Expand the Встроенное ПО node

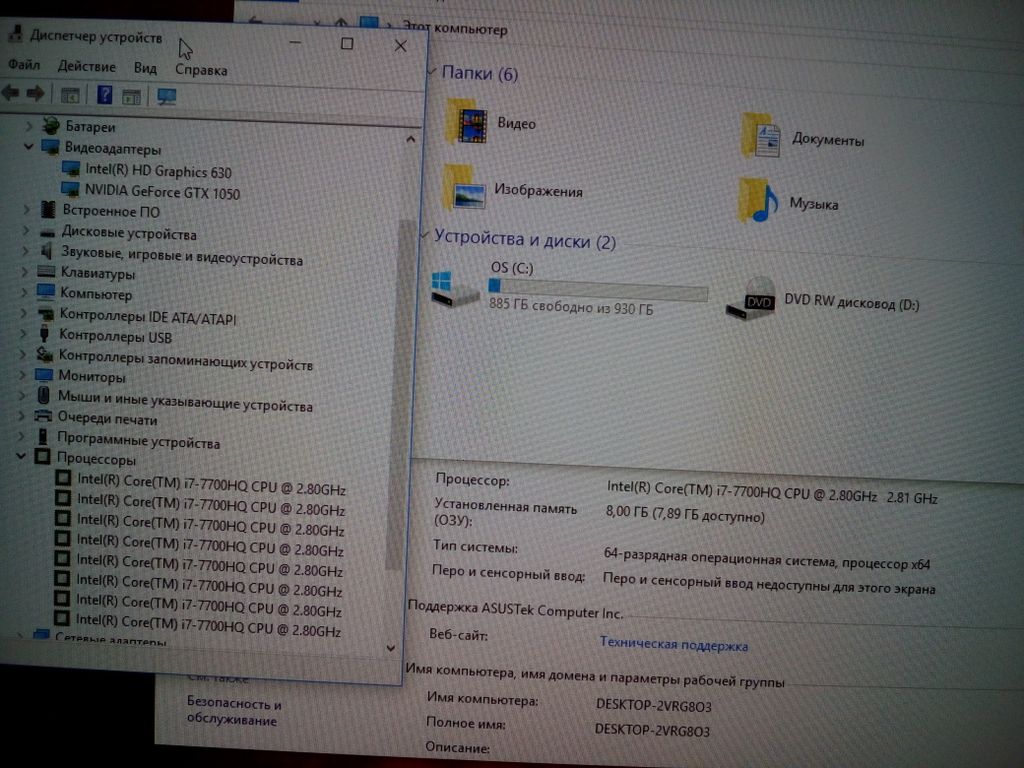pyautogui.click(x=27, y=209)
